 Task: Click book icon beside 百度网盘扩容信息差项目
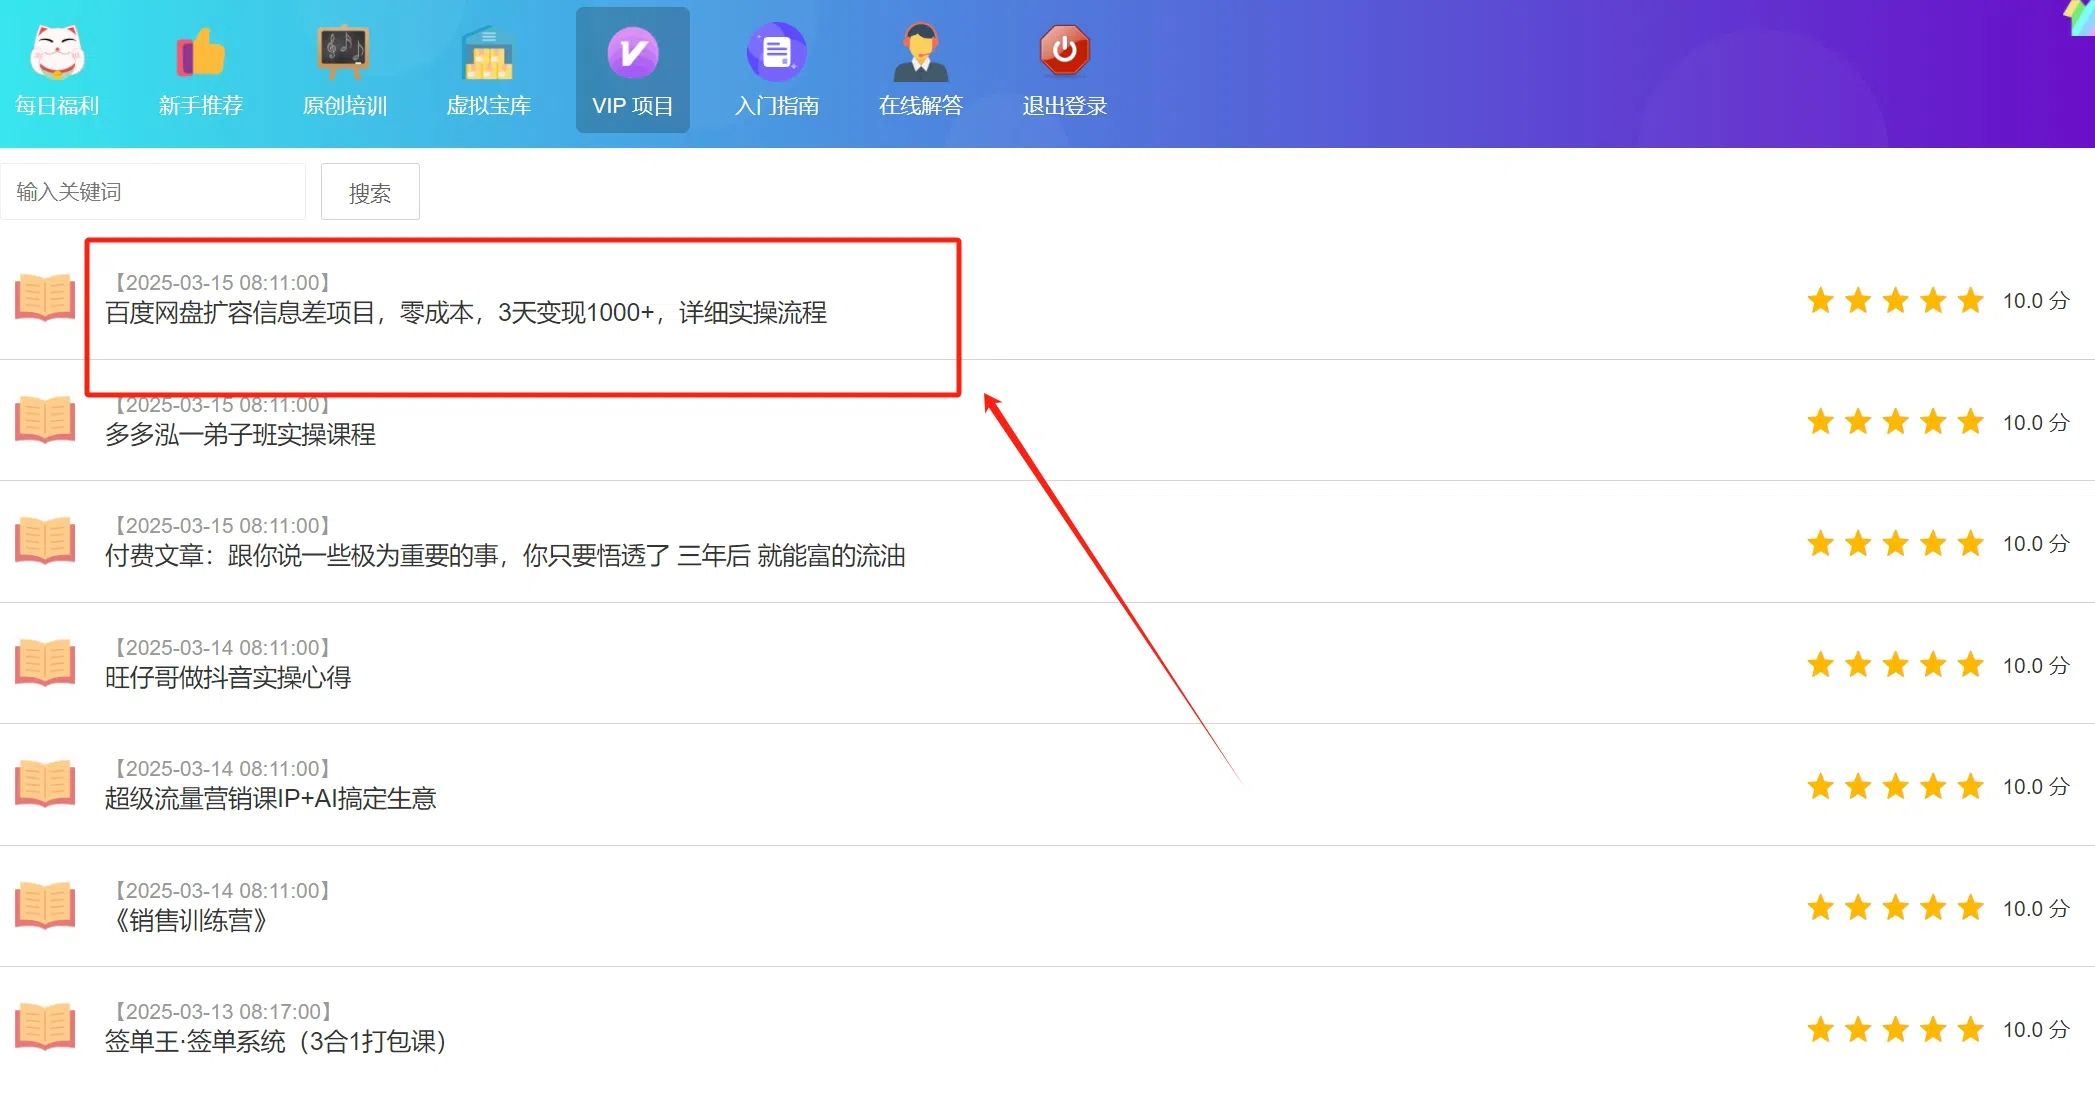pyautogui.click(x=45, y=298)
